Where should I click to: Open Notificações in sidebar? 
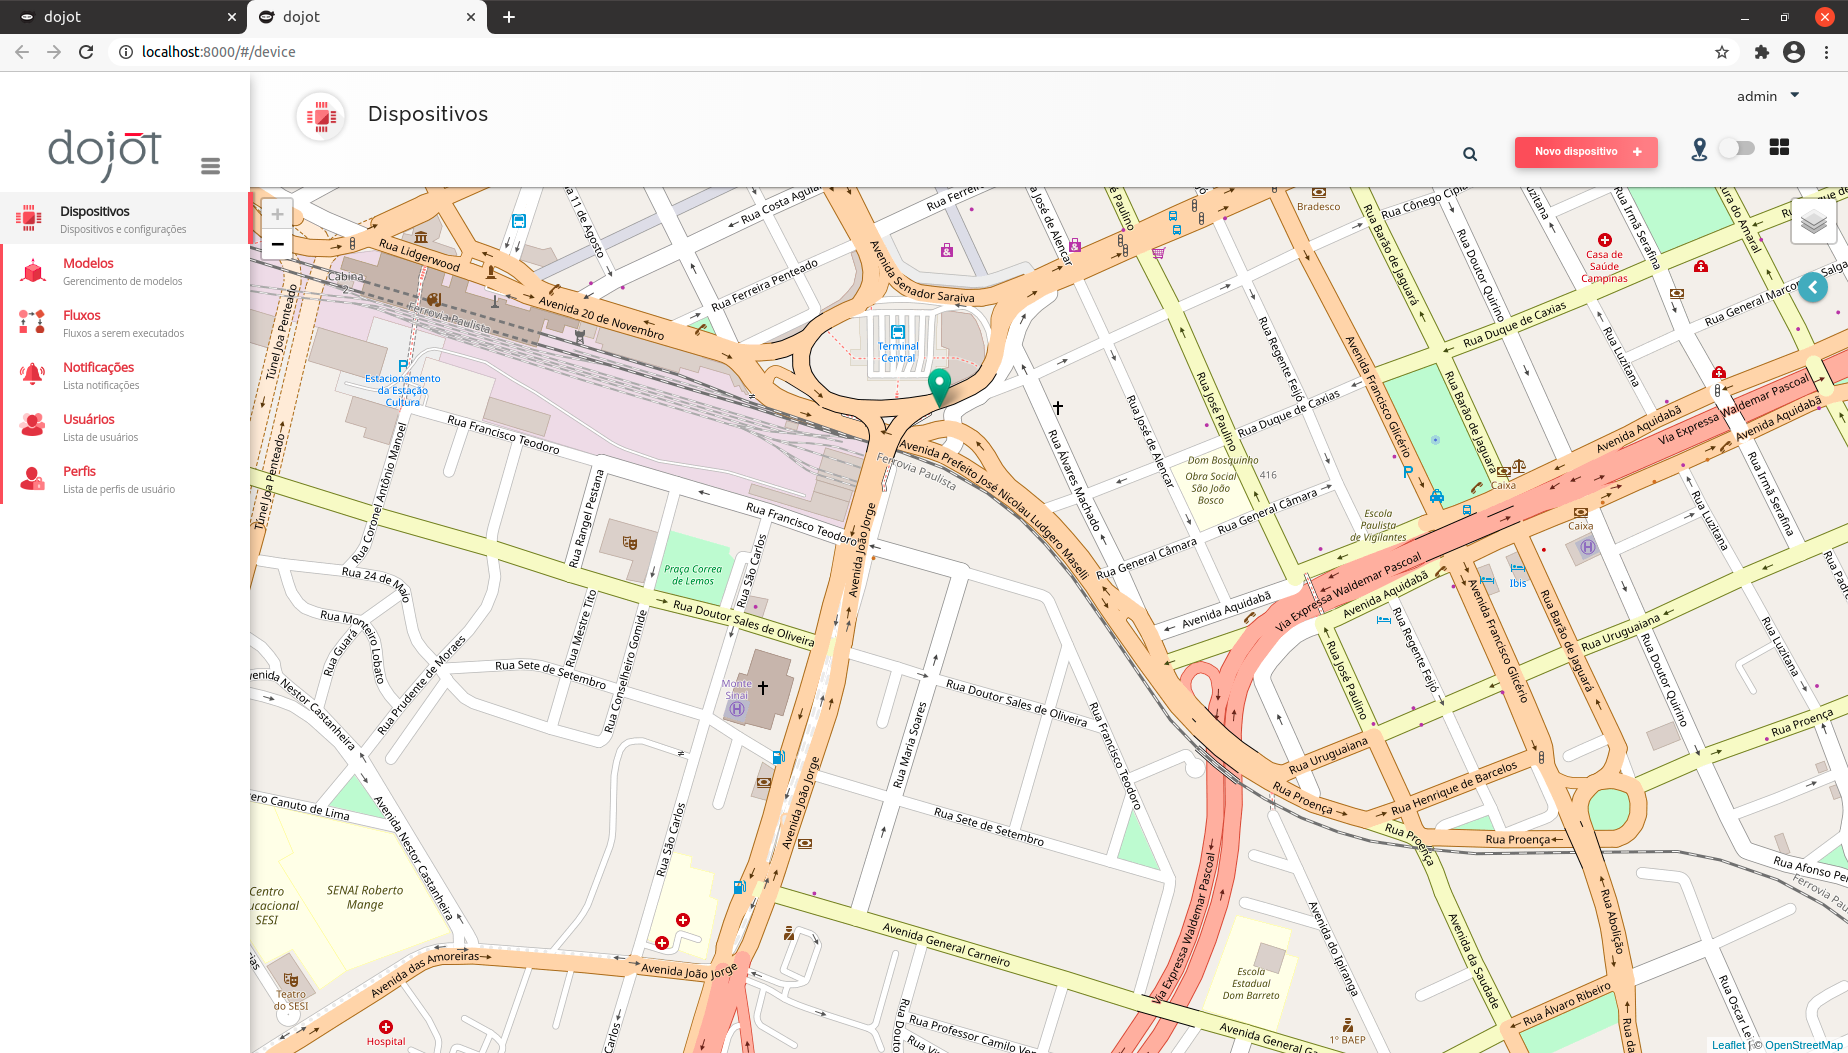(x=124, y=374)
